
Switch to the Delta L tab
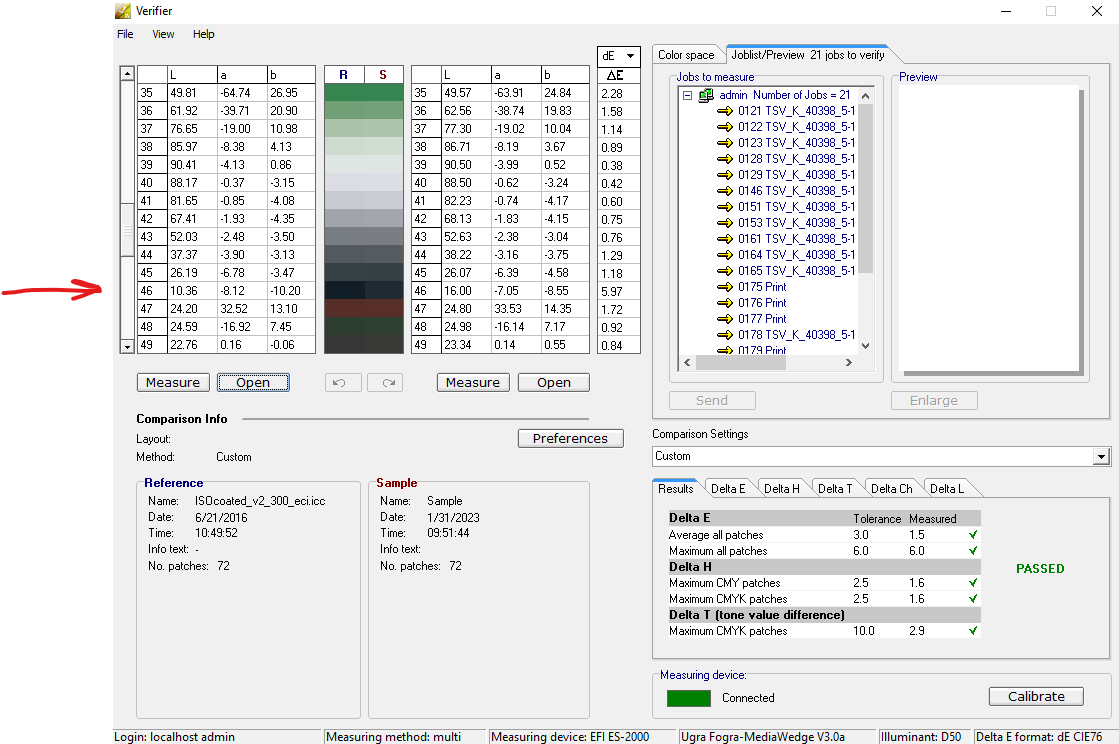click(x=946, y=489)
